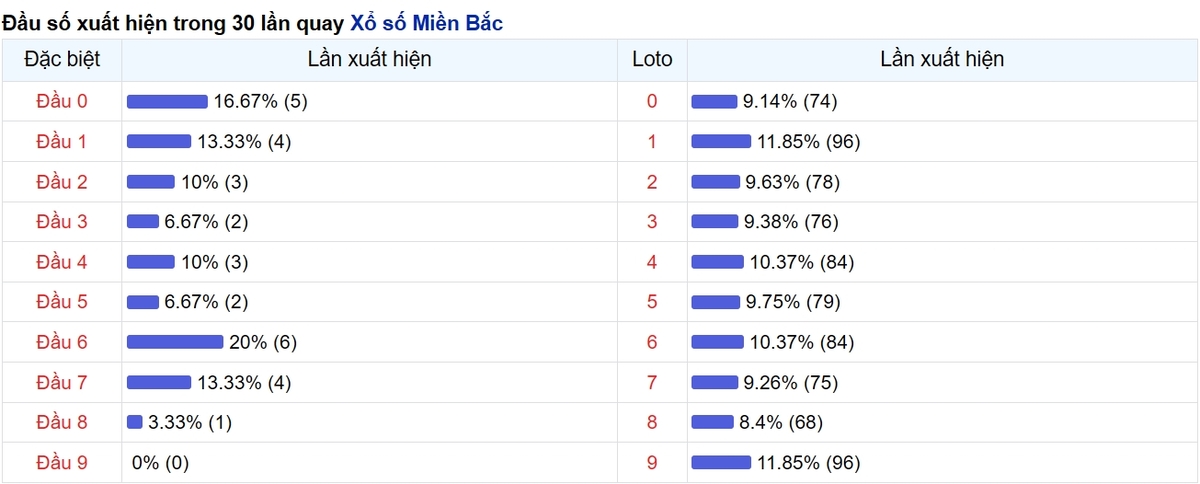Screen dimensions: 1200x484
Task: Click the first Lần xuất hiện header
Action: (x=370, y=59)
